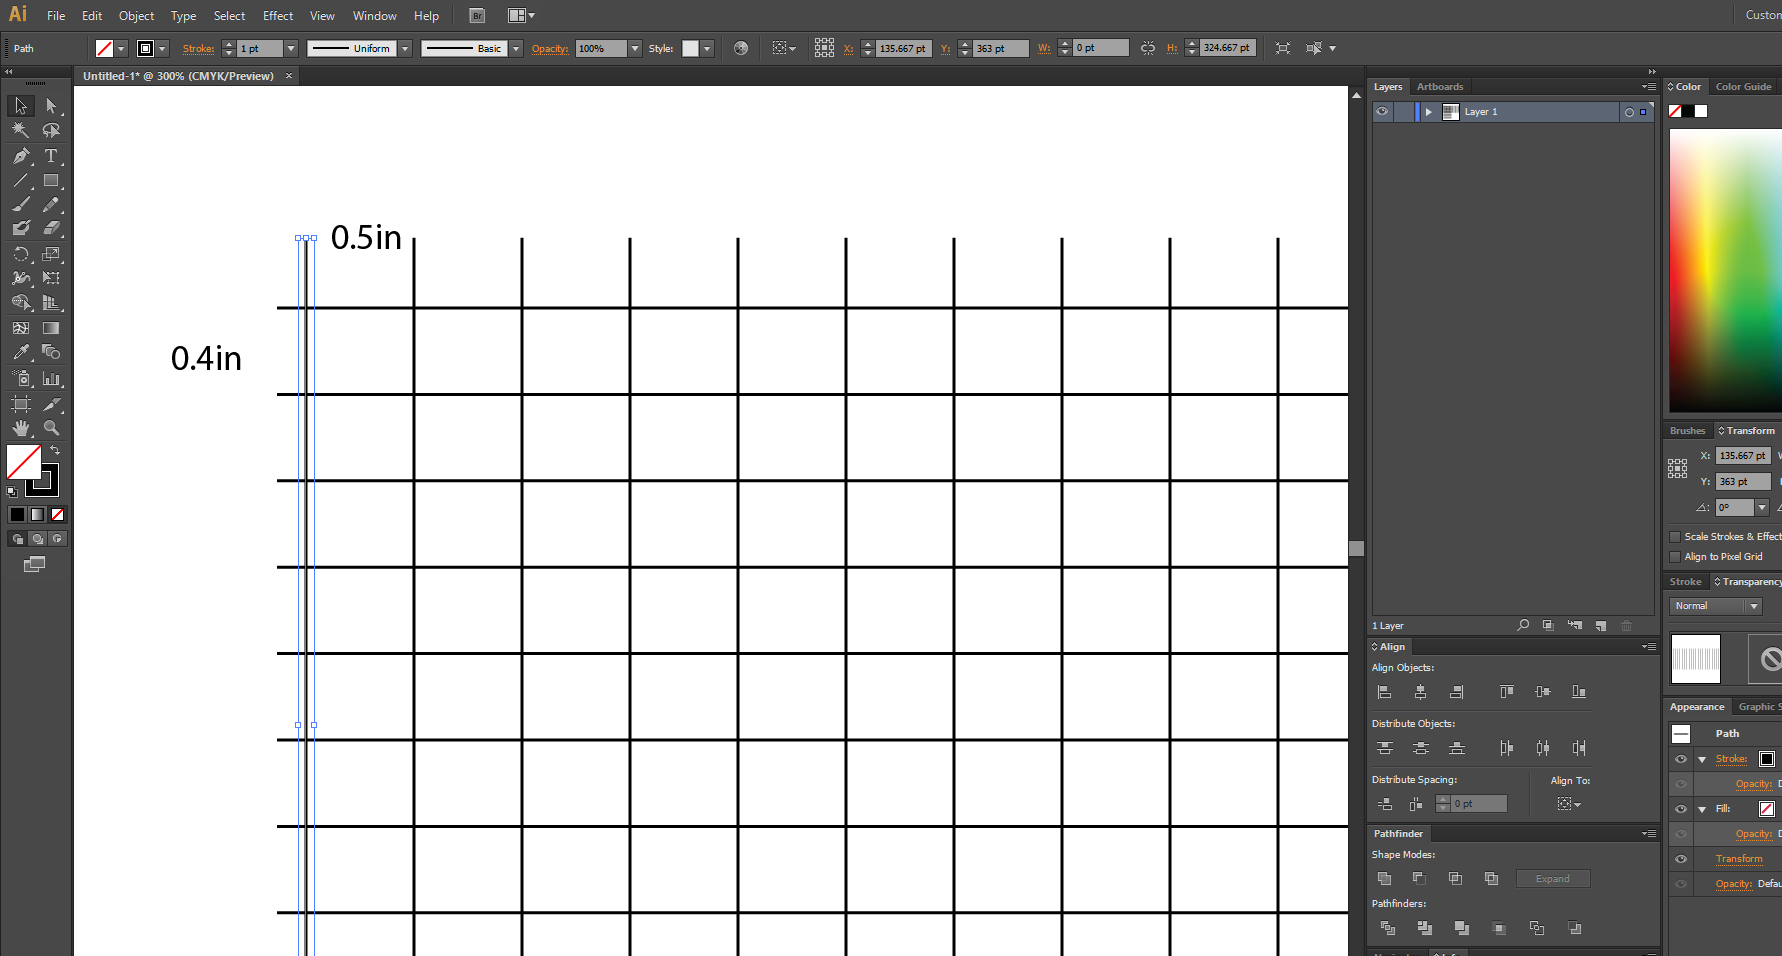Pick the Eyedropper tool
The height and width of the screenshot is (956, 1782).
(20, 353)
